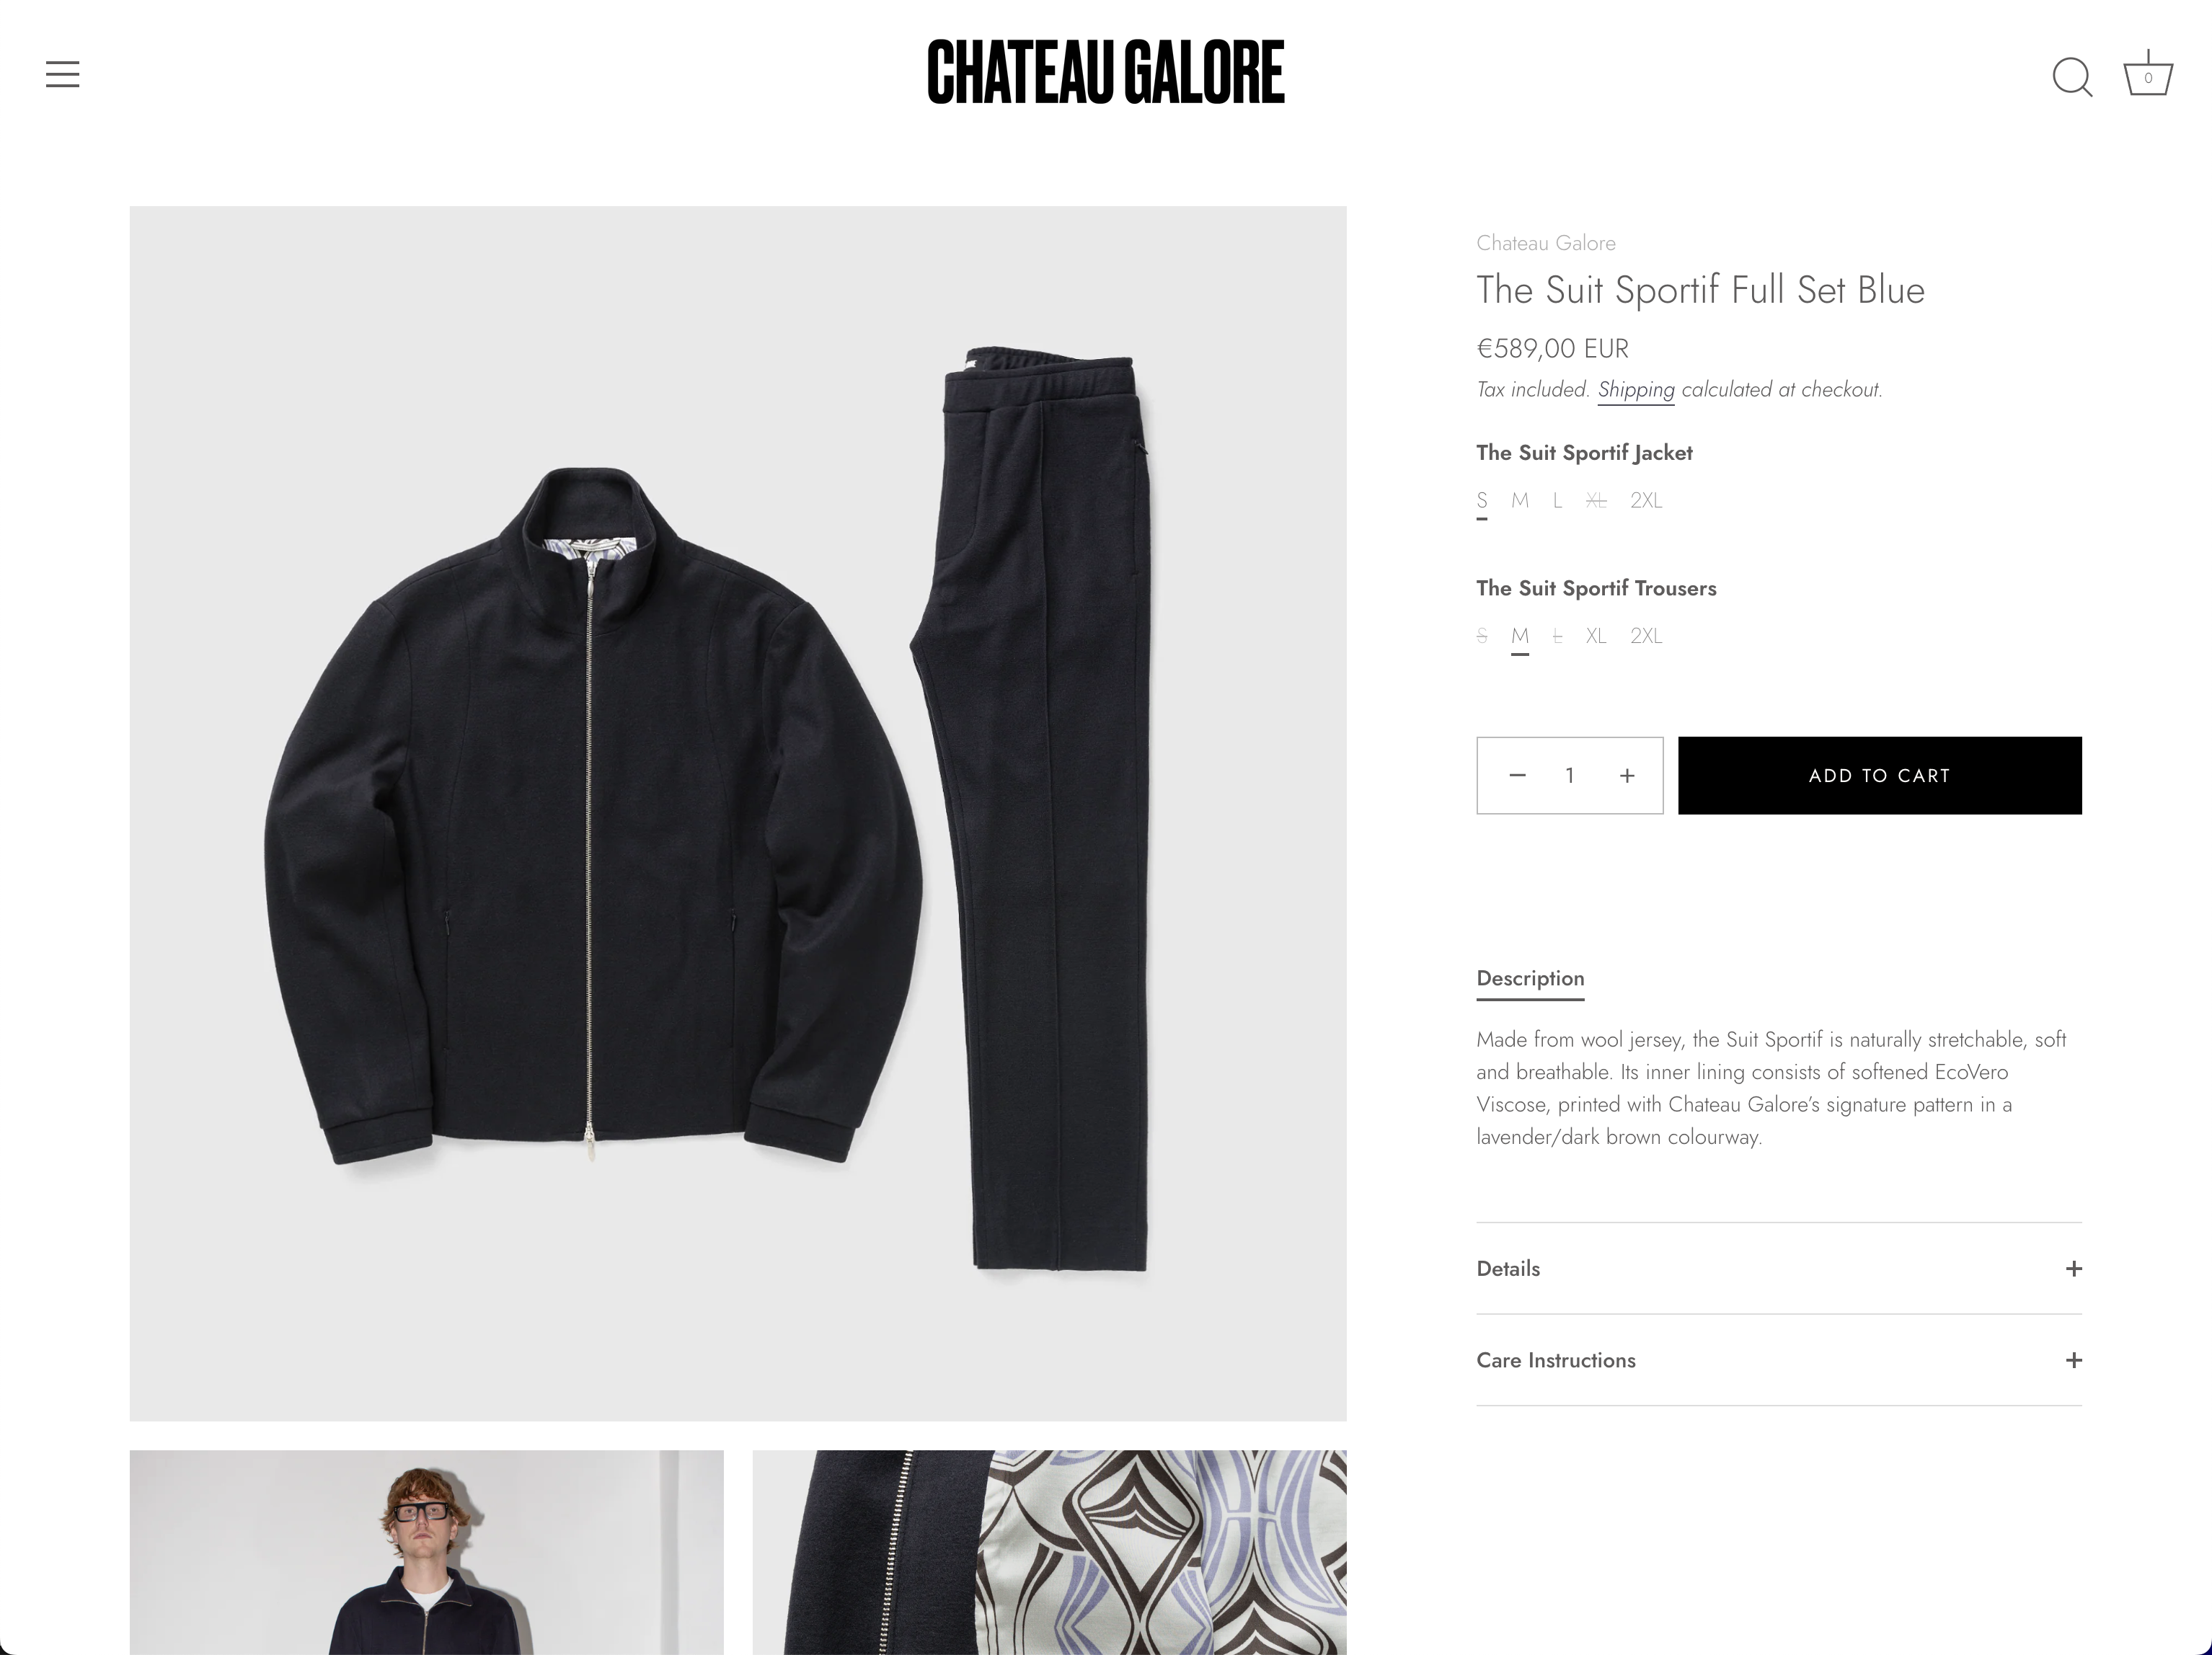Select jacket size M
Viewport: 2212px width, 1655px height.
point(1520,501)
